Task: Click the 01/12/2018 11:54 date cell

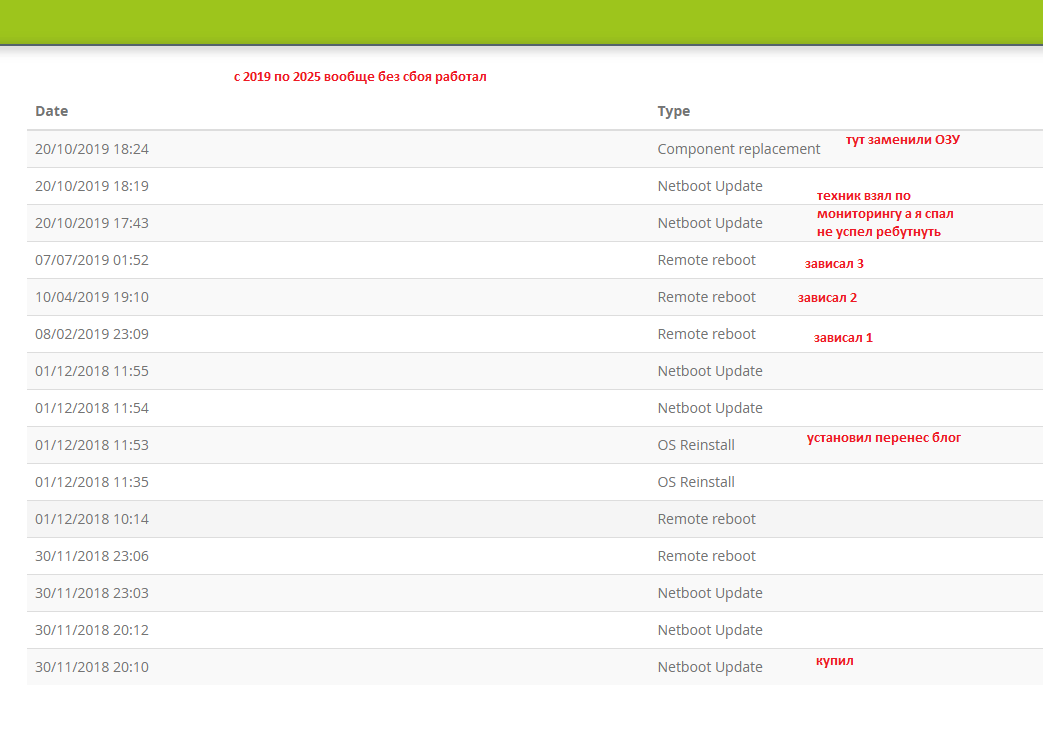Action: [x=92, y=408]
